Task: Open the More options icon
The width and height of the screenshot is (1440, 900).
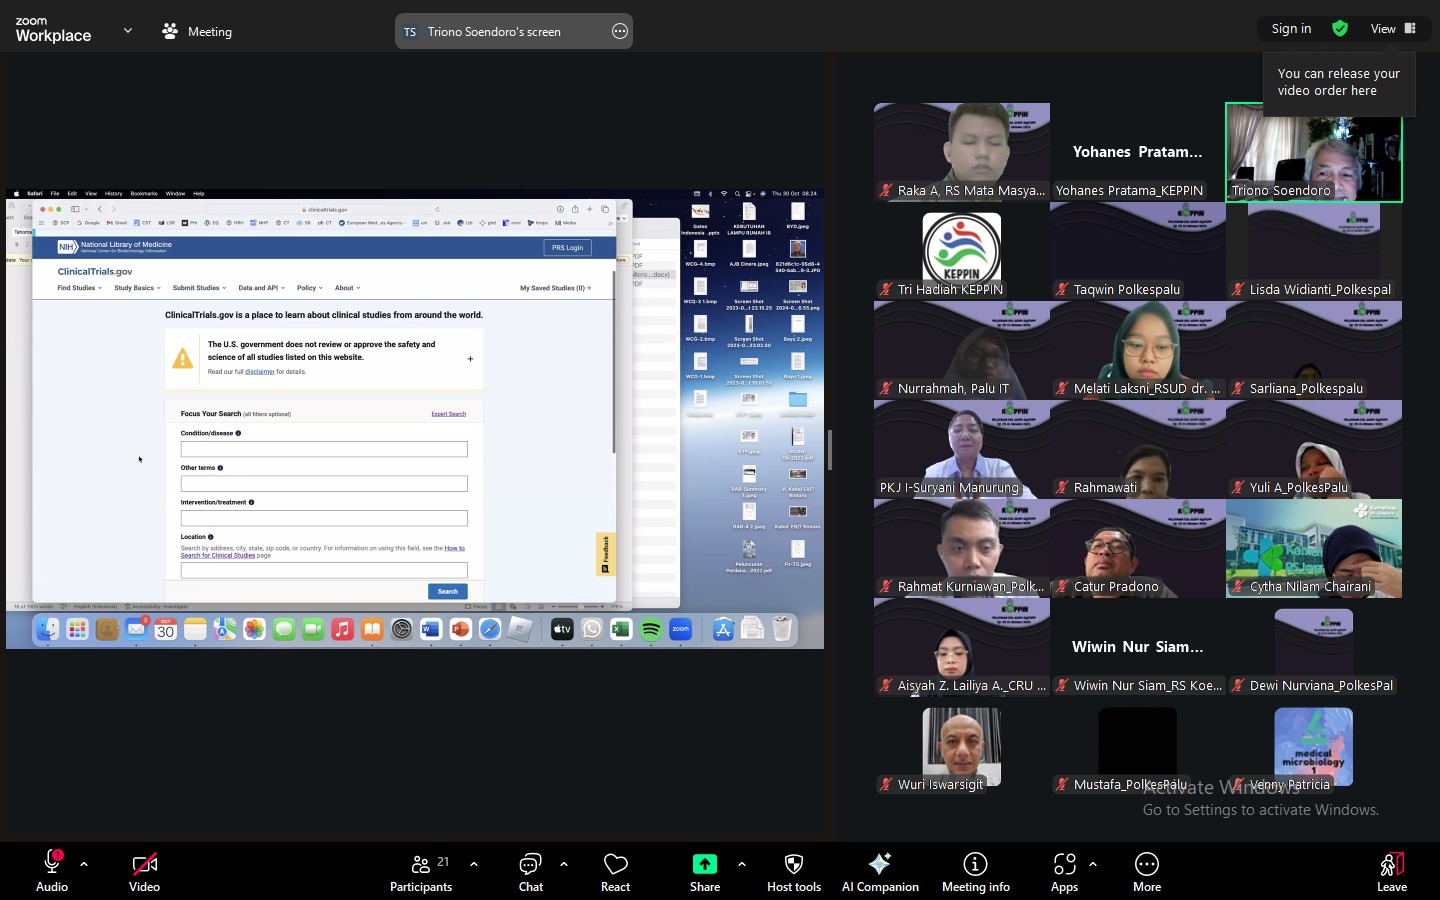Action: pos(1146,865)
